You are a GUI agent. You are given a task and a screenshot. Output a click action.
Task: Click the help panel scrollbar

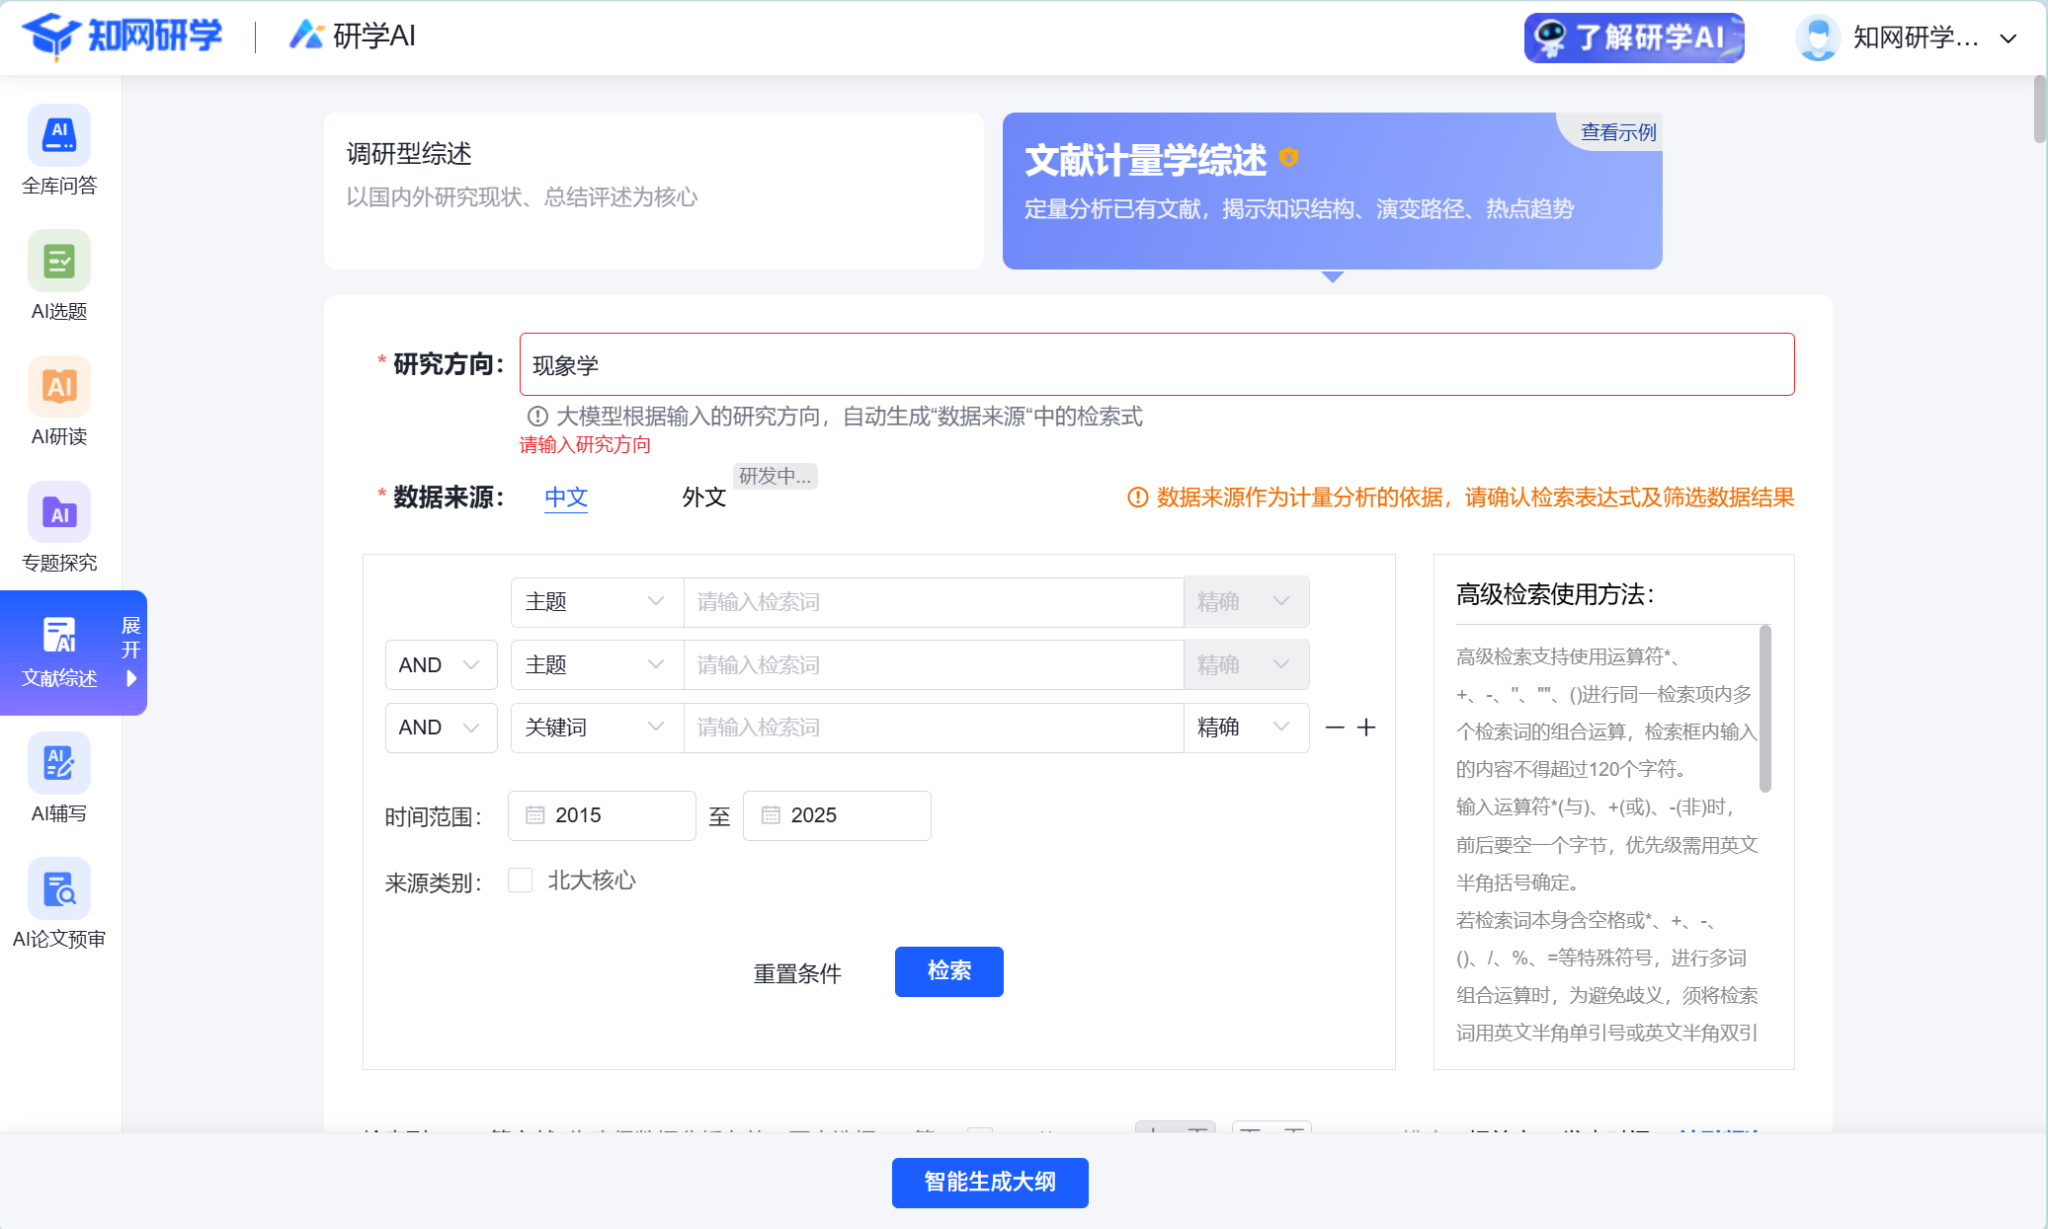(1765, 708)
